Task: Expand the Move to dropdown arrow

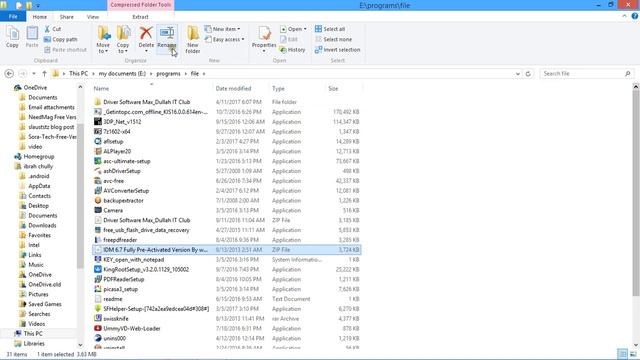Action: [107, 51]
